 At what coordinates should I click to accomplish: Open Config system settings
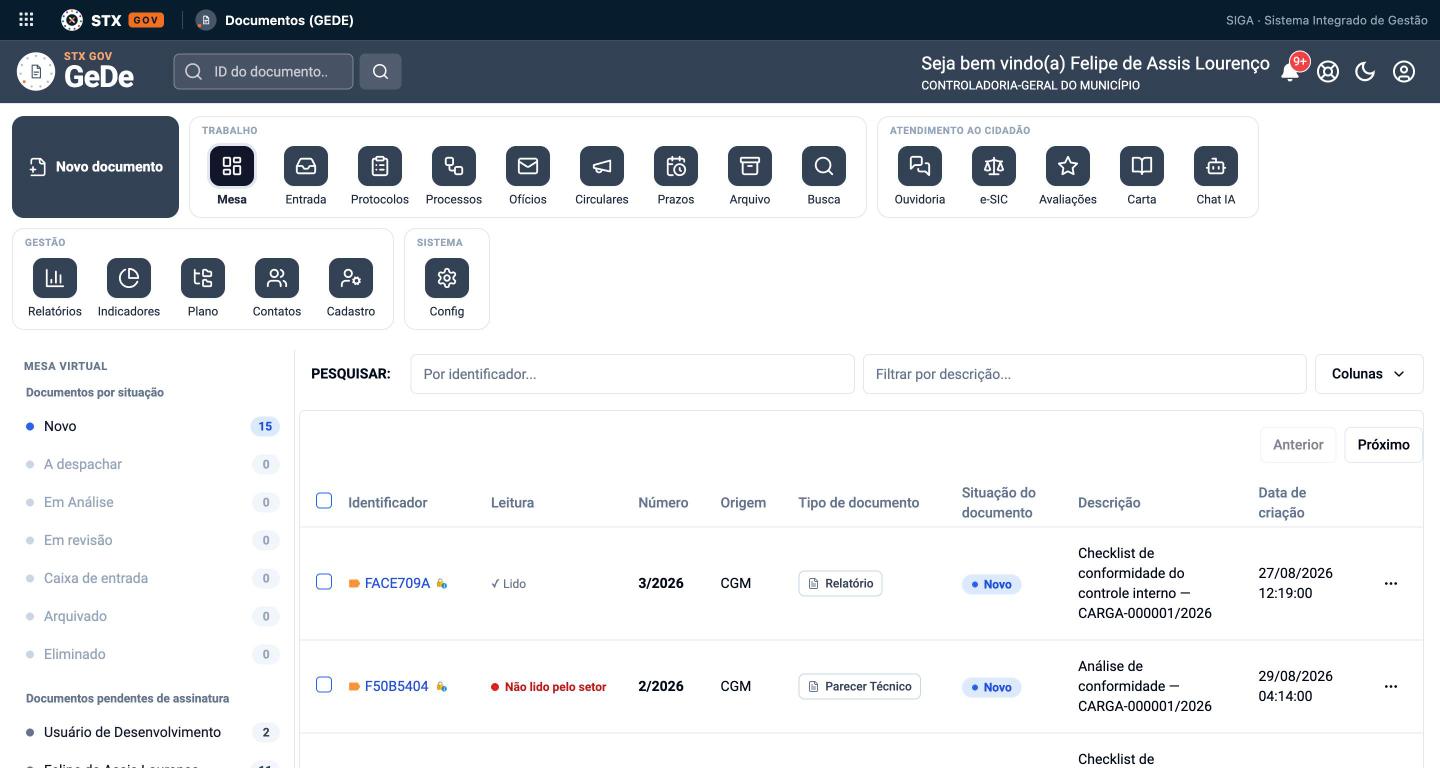pos(447,278)
